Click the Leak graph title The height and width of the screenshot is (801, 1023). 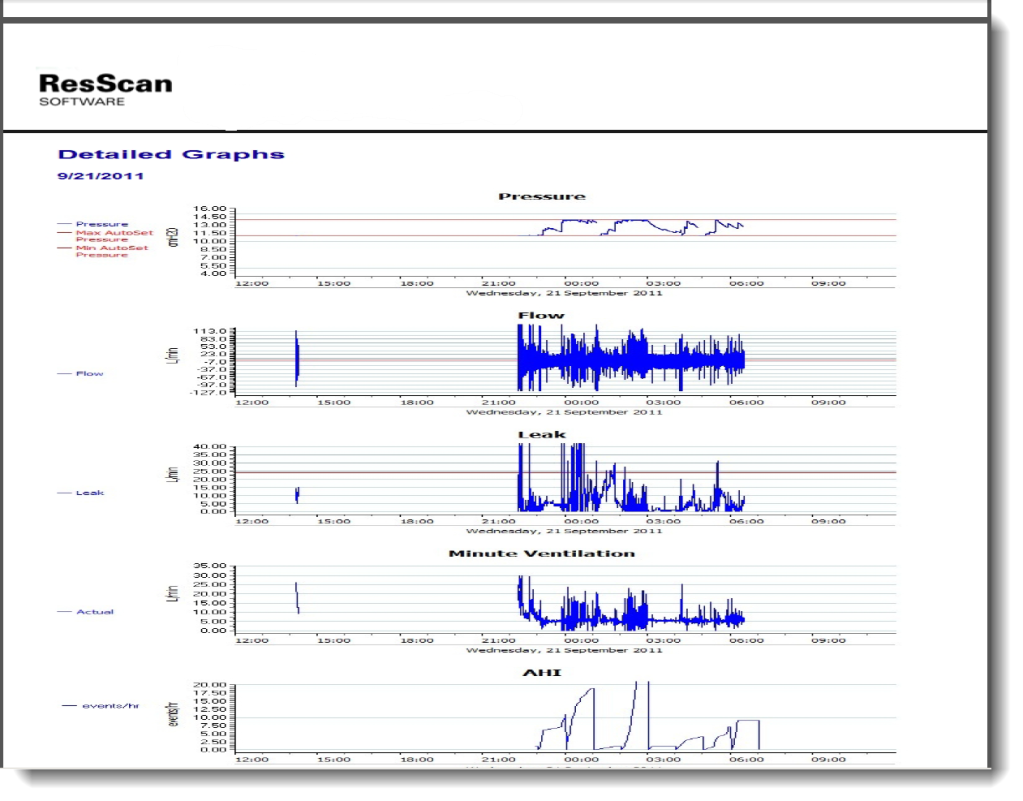tap(541, 434)
